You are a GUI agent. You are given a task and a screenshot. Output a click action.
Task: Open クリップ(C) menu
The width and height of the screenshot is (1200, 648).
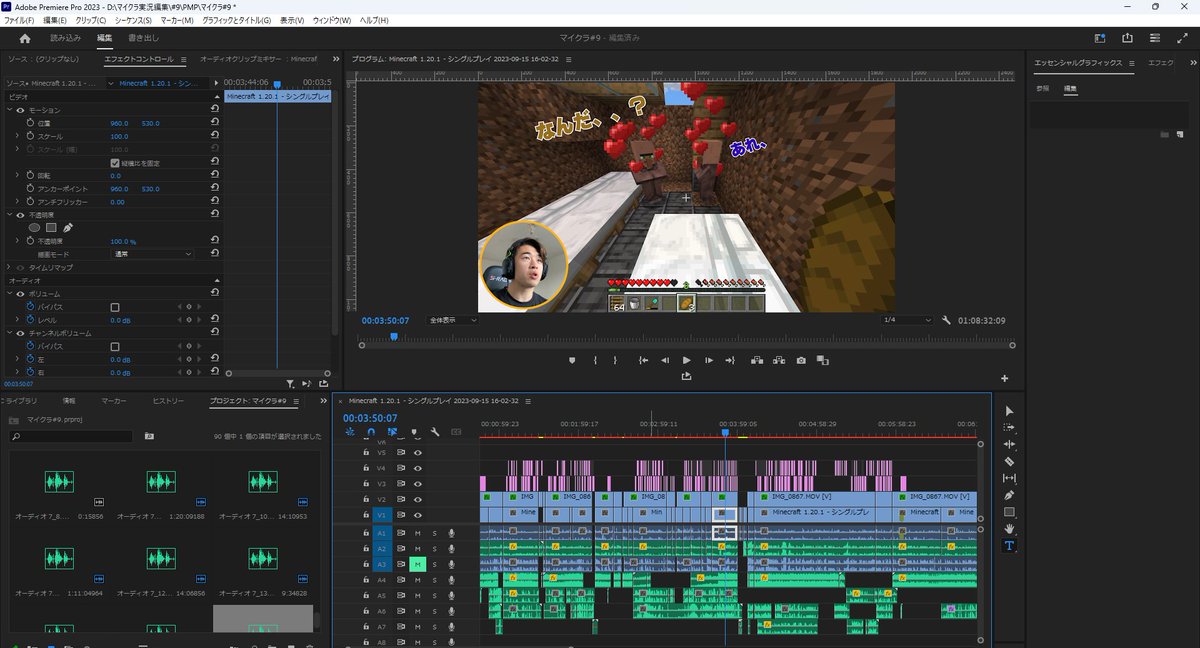(91, 20)
